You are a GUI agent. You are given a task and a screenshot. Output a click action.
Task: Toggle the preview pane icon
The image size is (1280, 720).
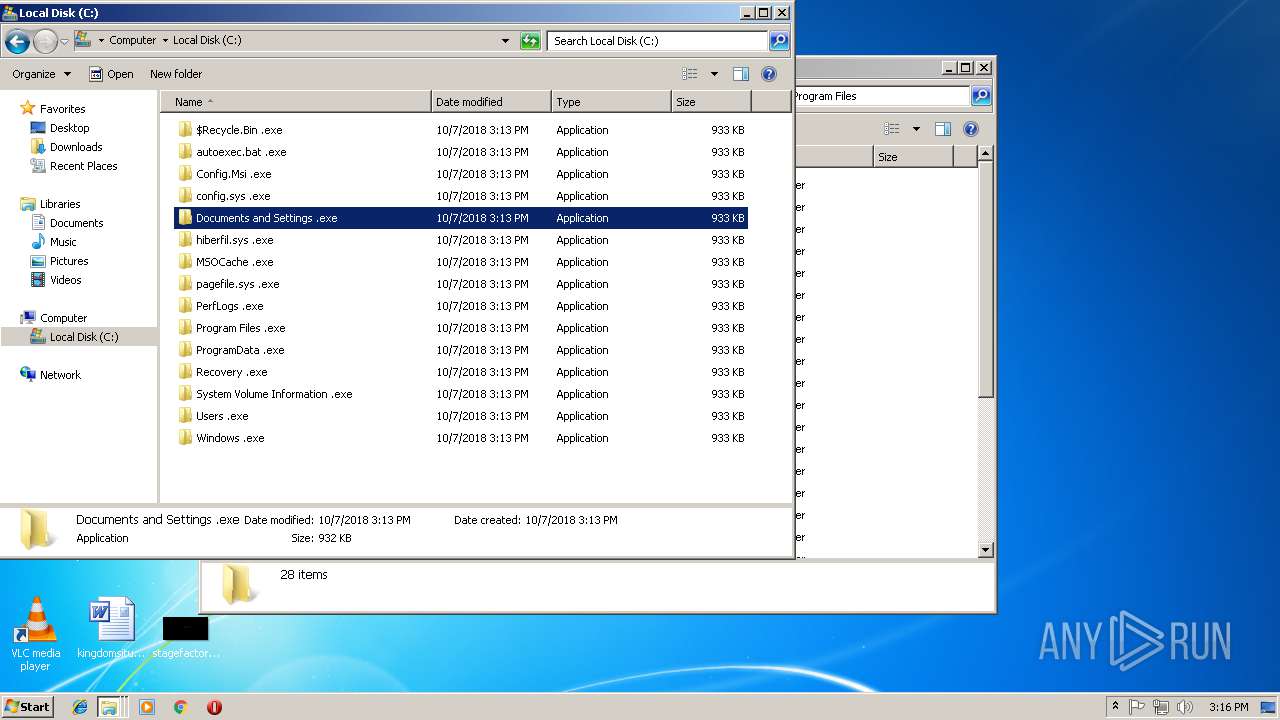coord(741,74)
